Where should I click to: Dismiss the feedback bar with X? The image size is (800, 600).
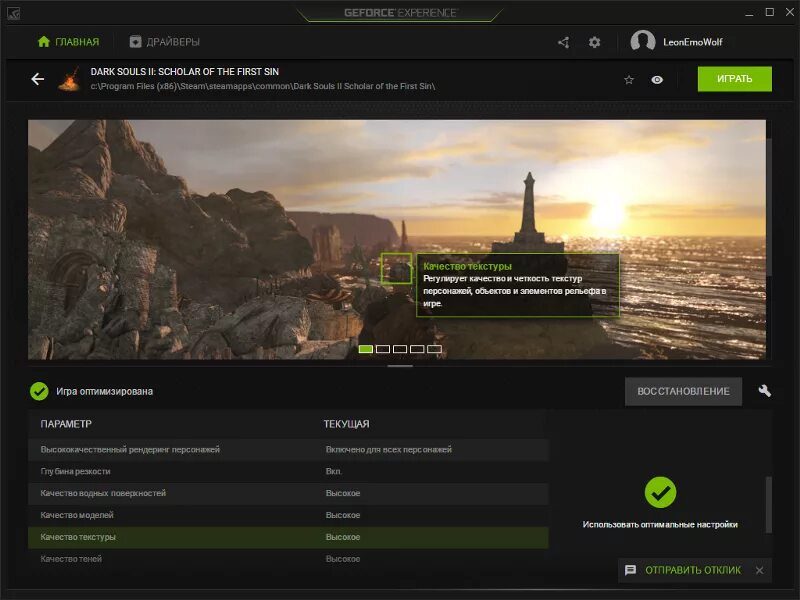point(760,570)
